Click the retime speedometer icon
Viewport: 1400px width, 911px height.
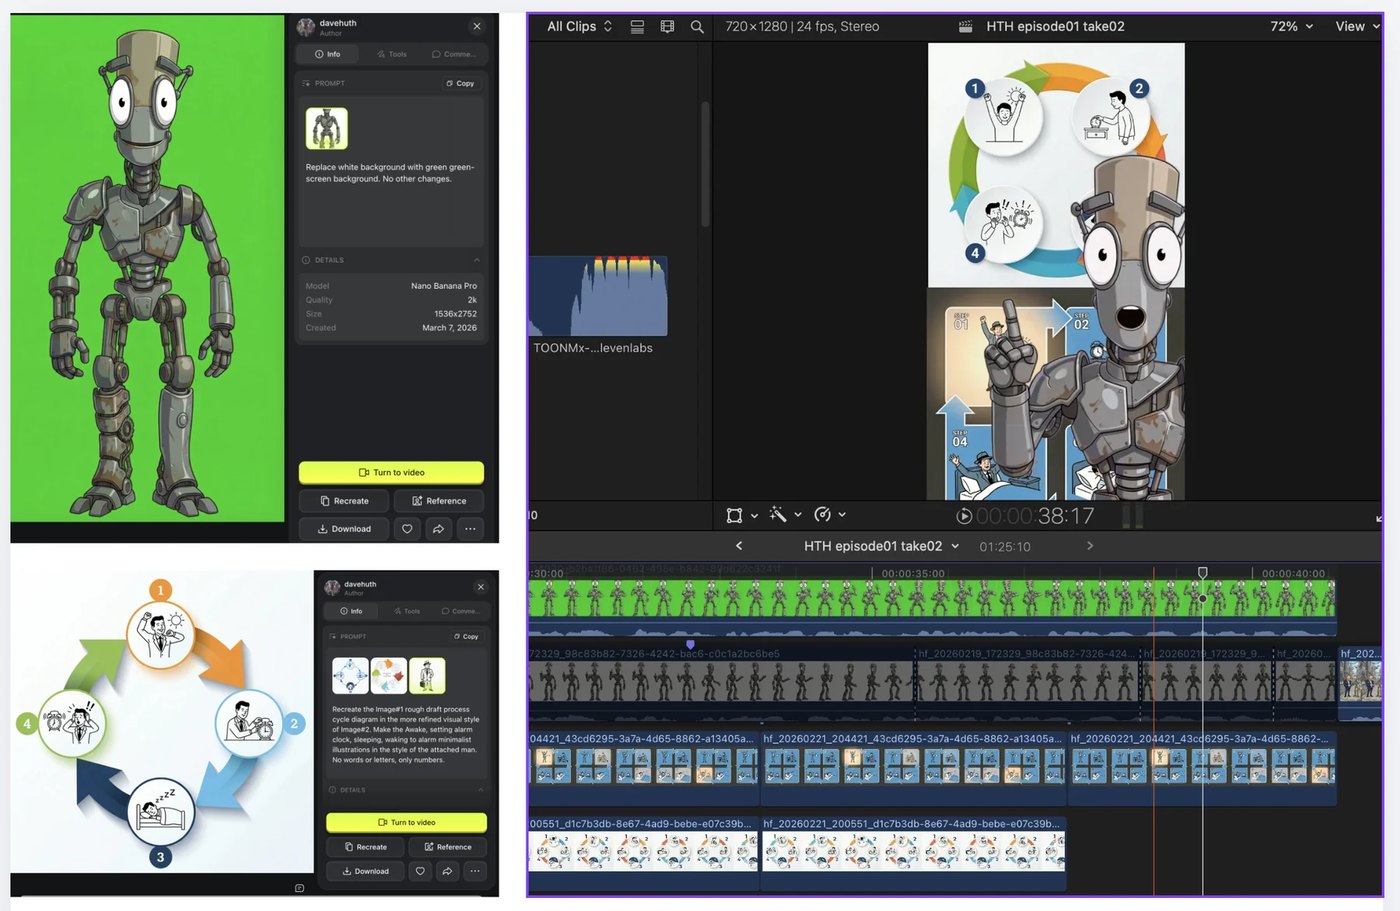[x=822, y=514]
